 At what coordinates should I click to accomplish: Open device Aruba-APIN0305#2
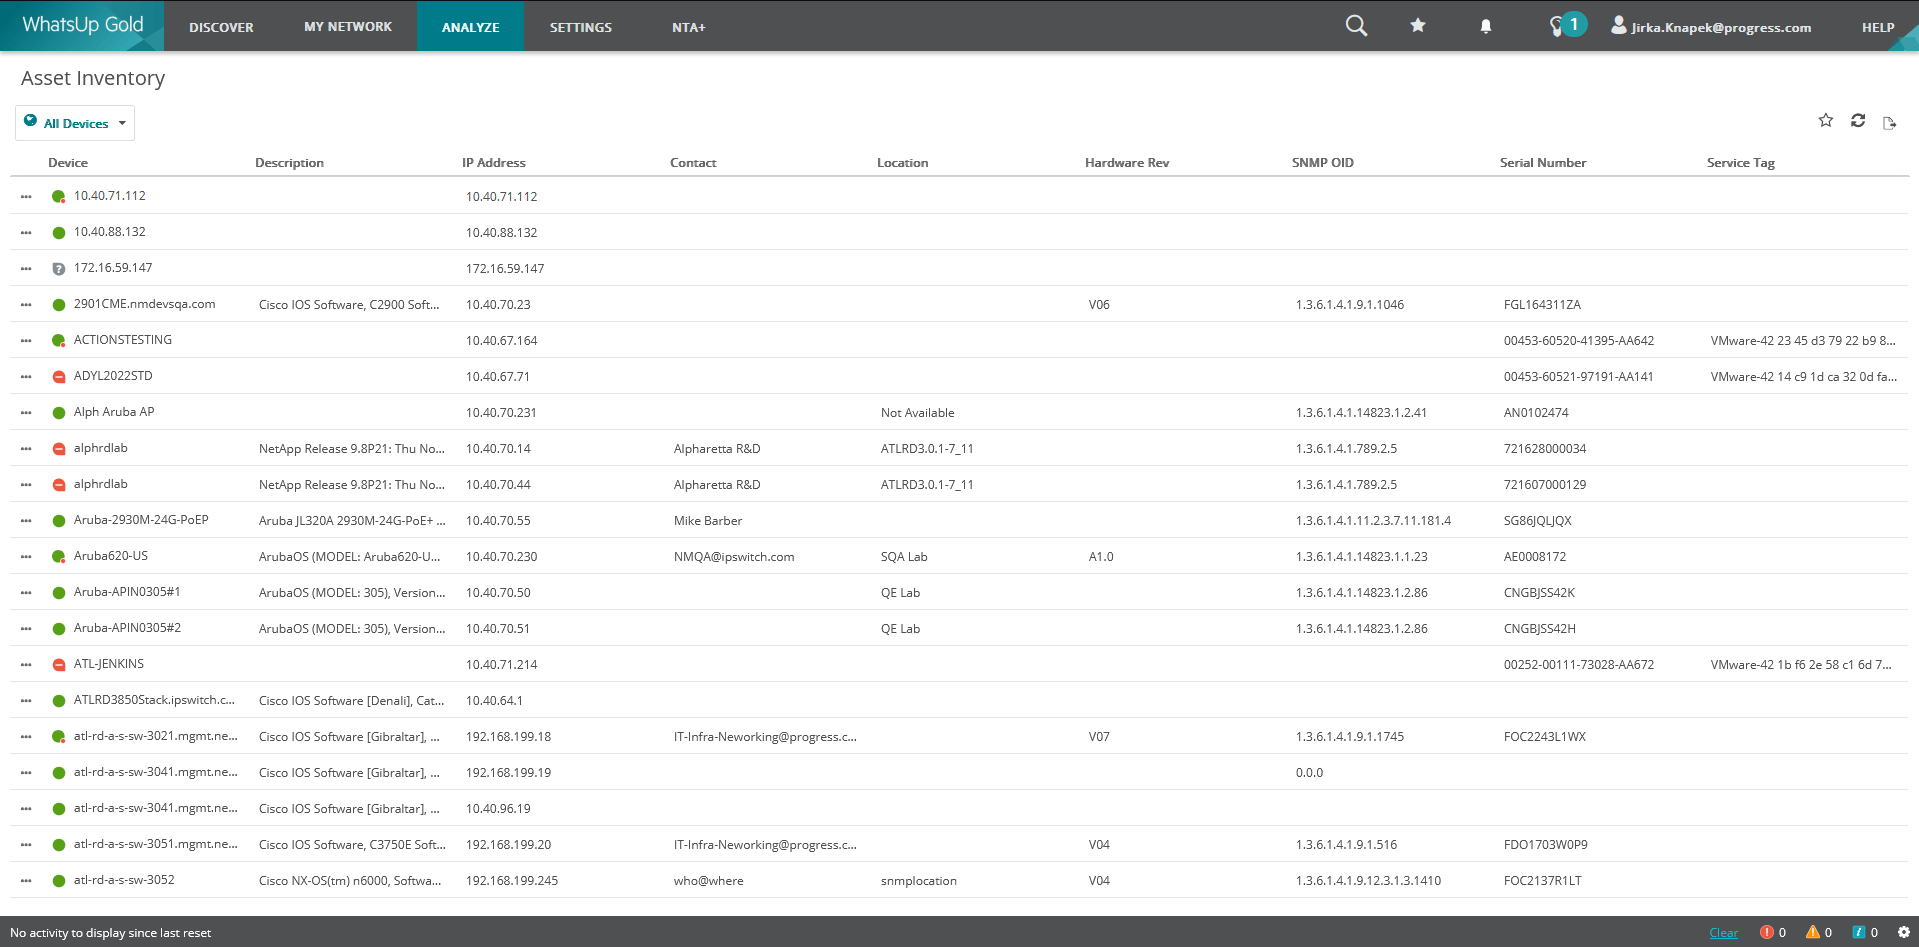coord(127,628)
